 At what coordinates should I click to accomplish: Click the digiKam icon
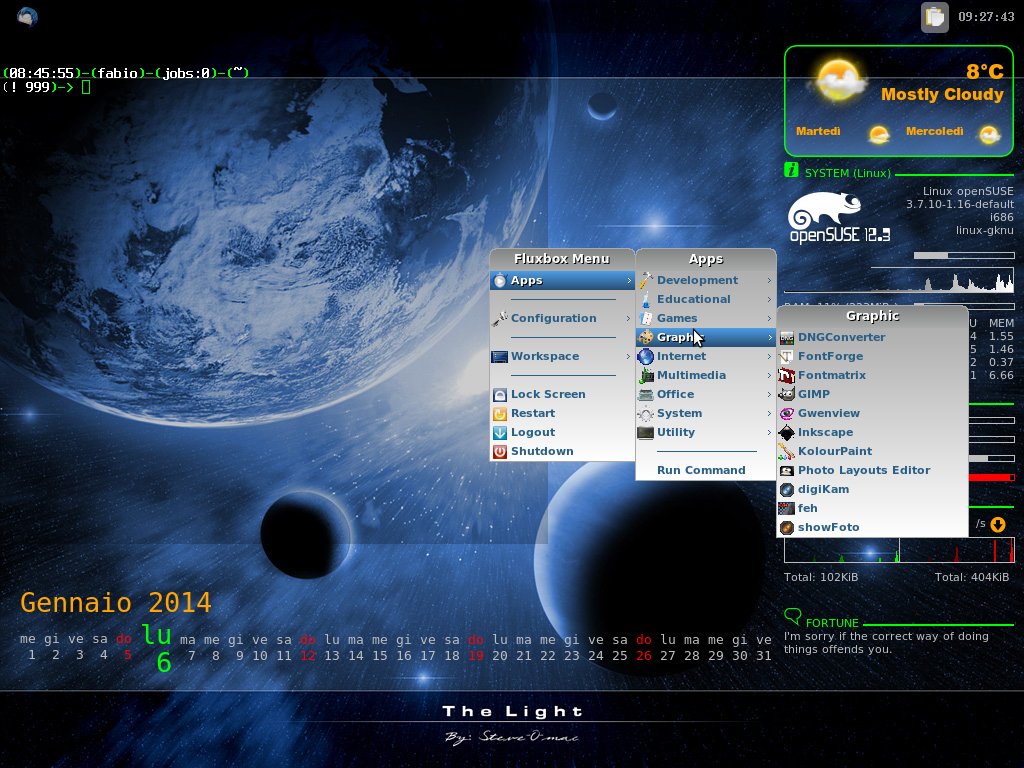(787, 489)
